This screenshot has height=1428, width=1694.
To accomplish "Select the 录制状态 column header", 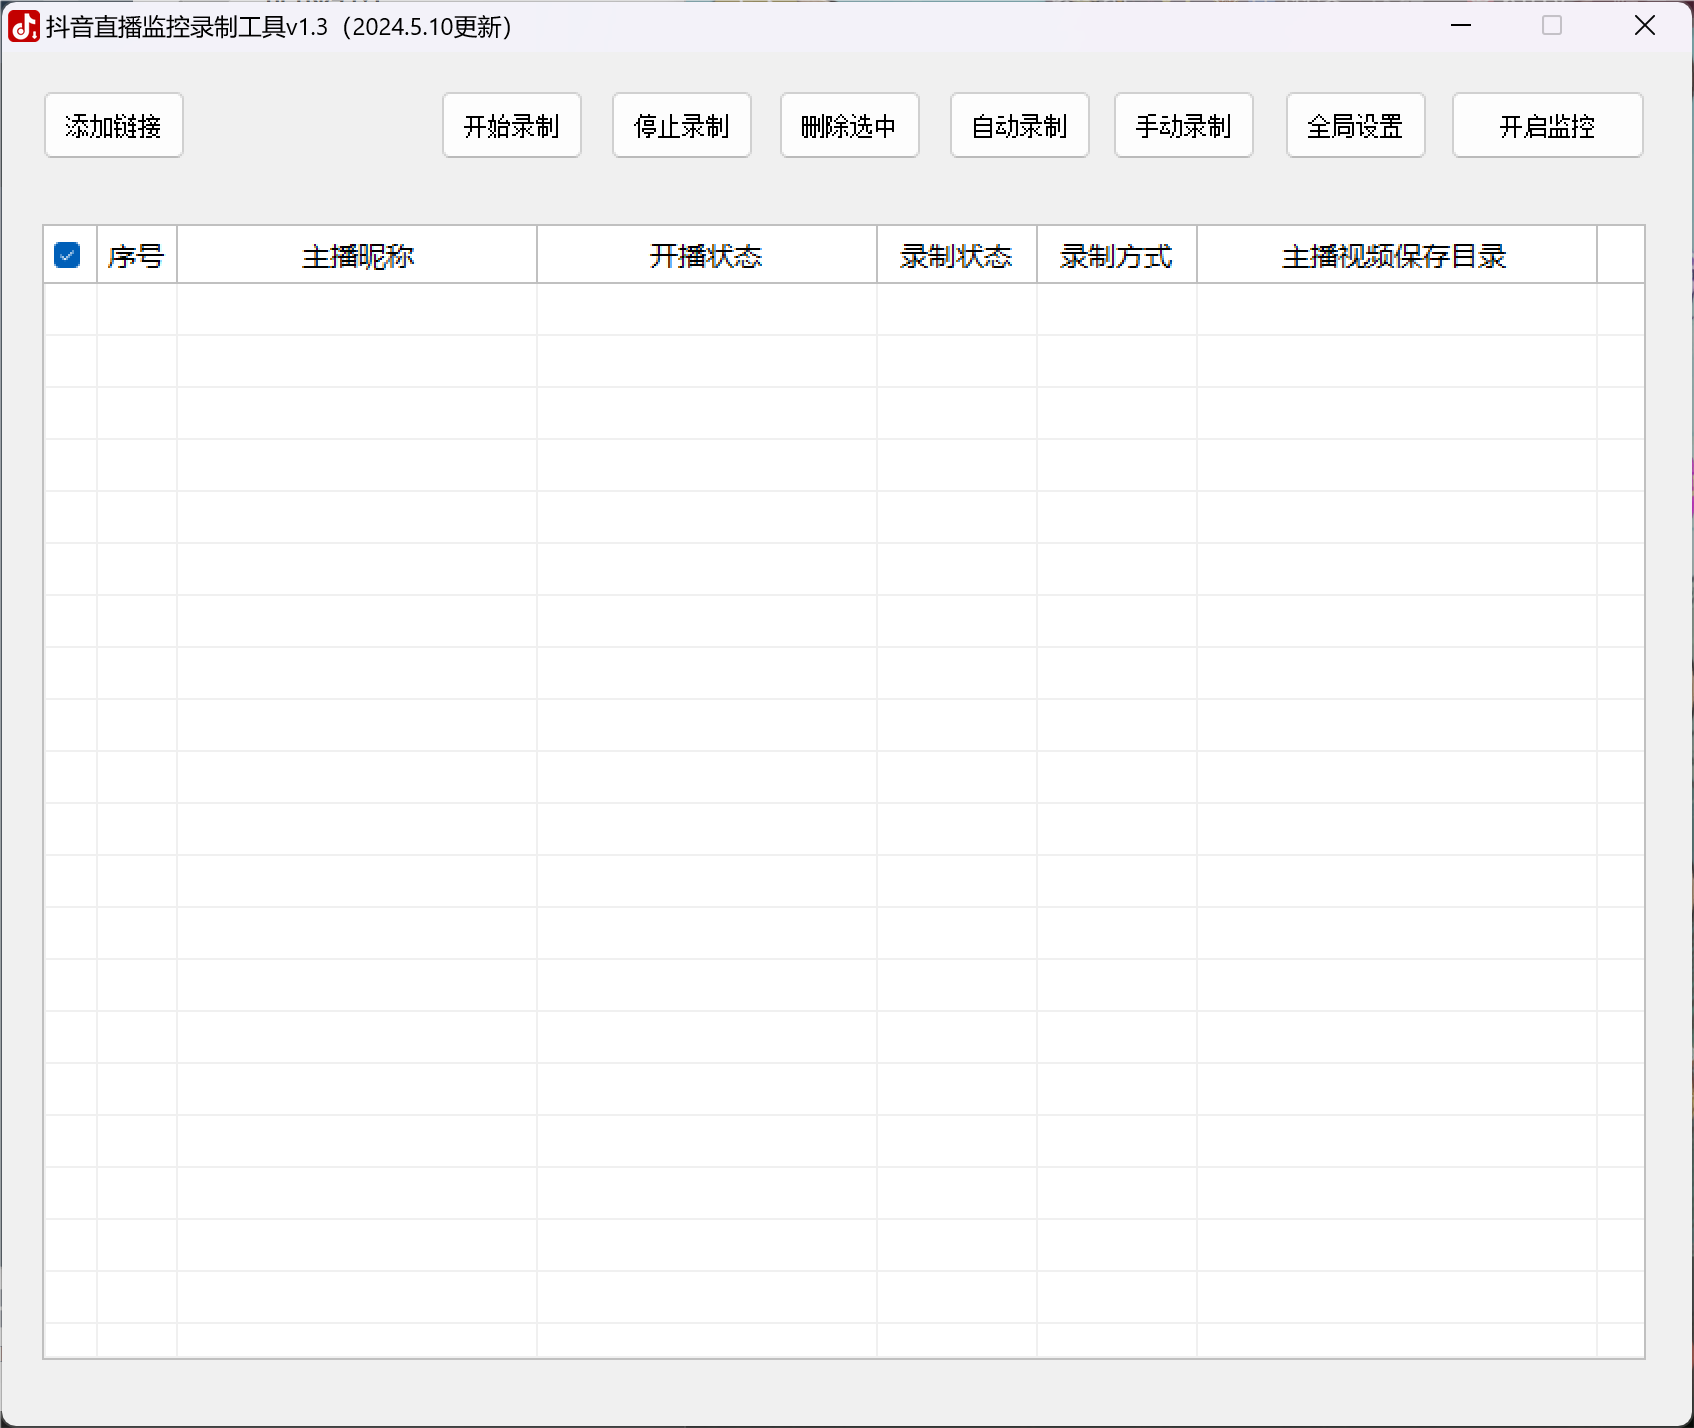I will [x=956, y=256].
